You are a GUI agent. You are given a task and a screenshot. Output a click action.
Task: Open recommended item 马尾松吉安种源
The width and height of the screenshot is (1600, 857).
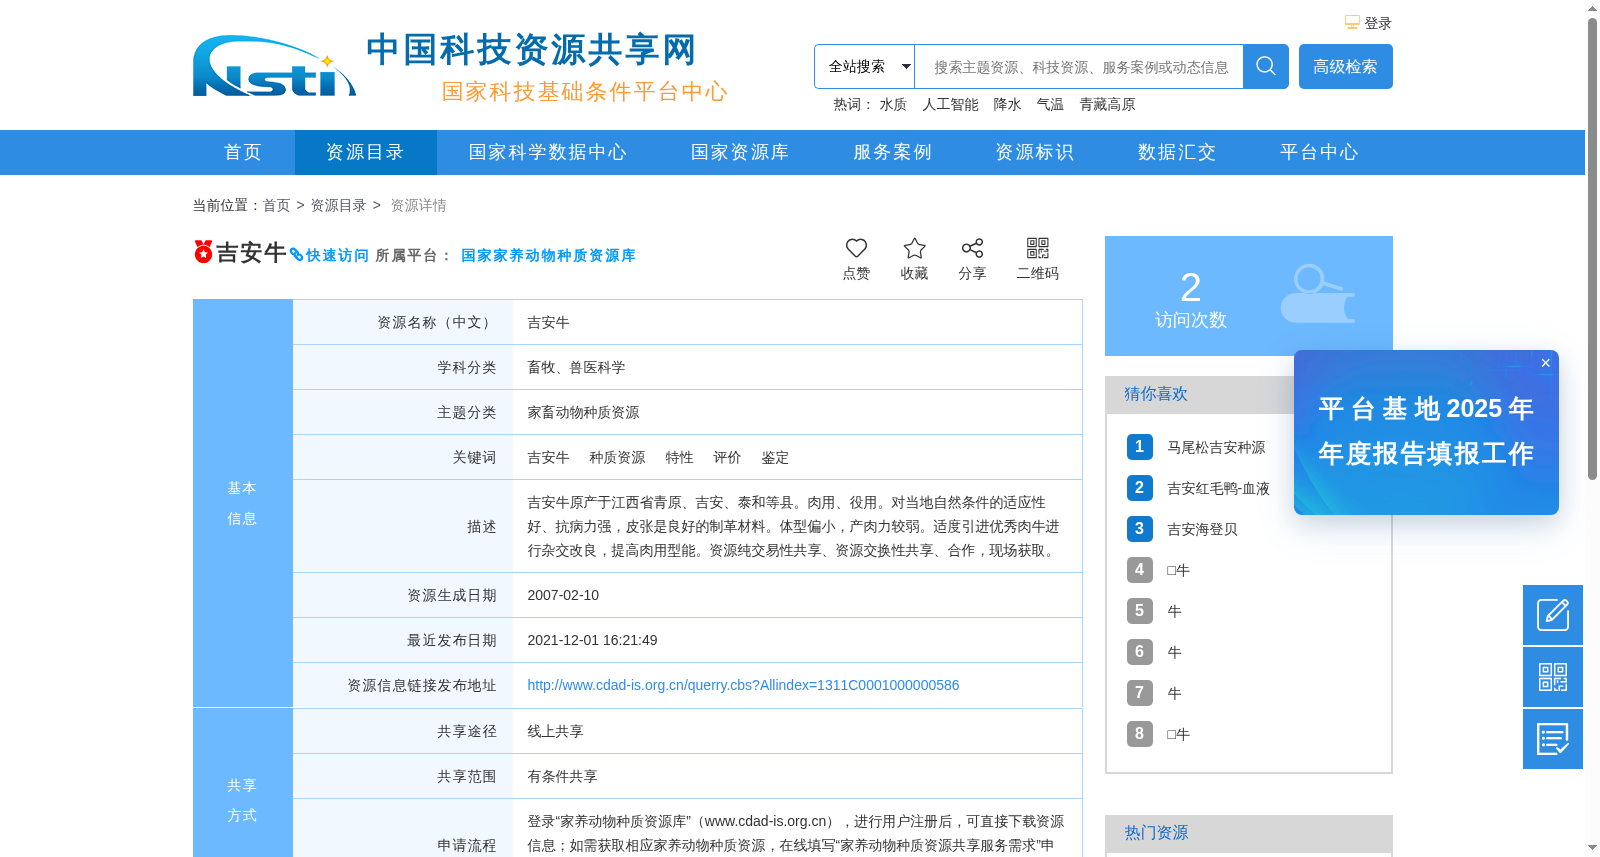(1216, 447)
